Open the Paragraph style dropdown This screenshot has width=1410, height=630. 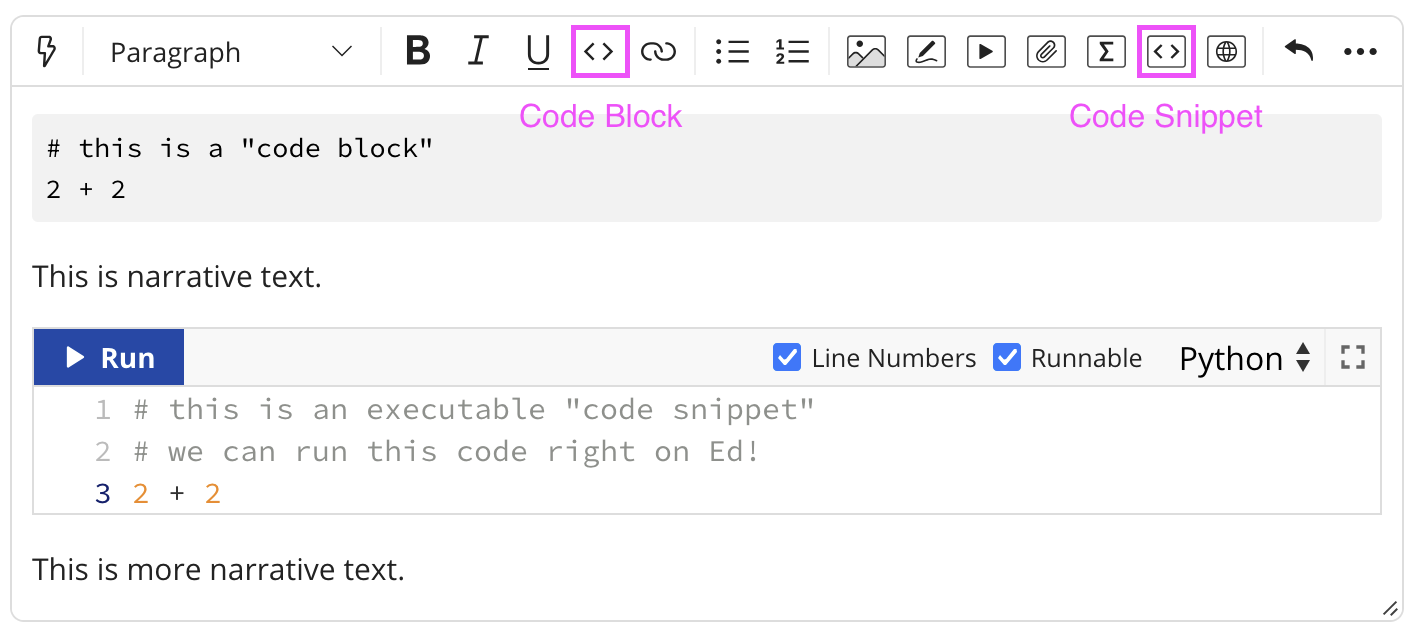coord(231,52)
